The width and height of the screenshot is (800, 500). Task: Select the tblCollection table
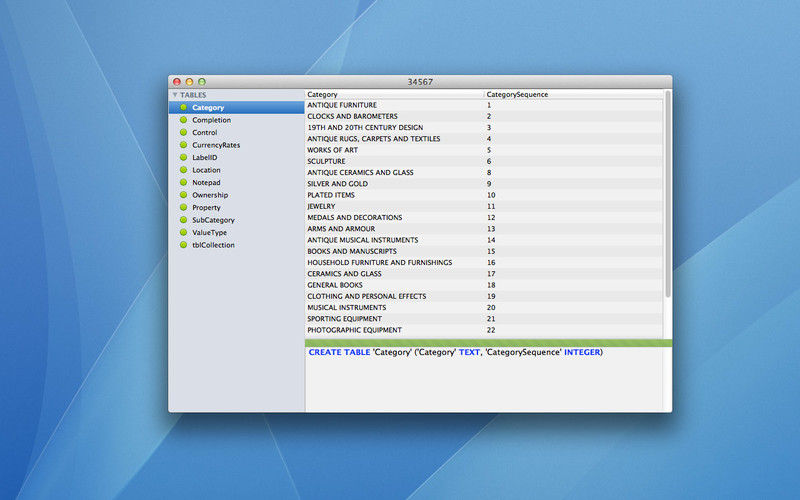point(237,245)
